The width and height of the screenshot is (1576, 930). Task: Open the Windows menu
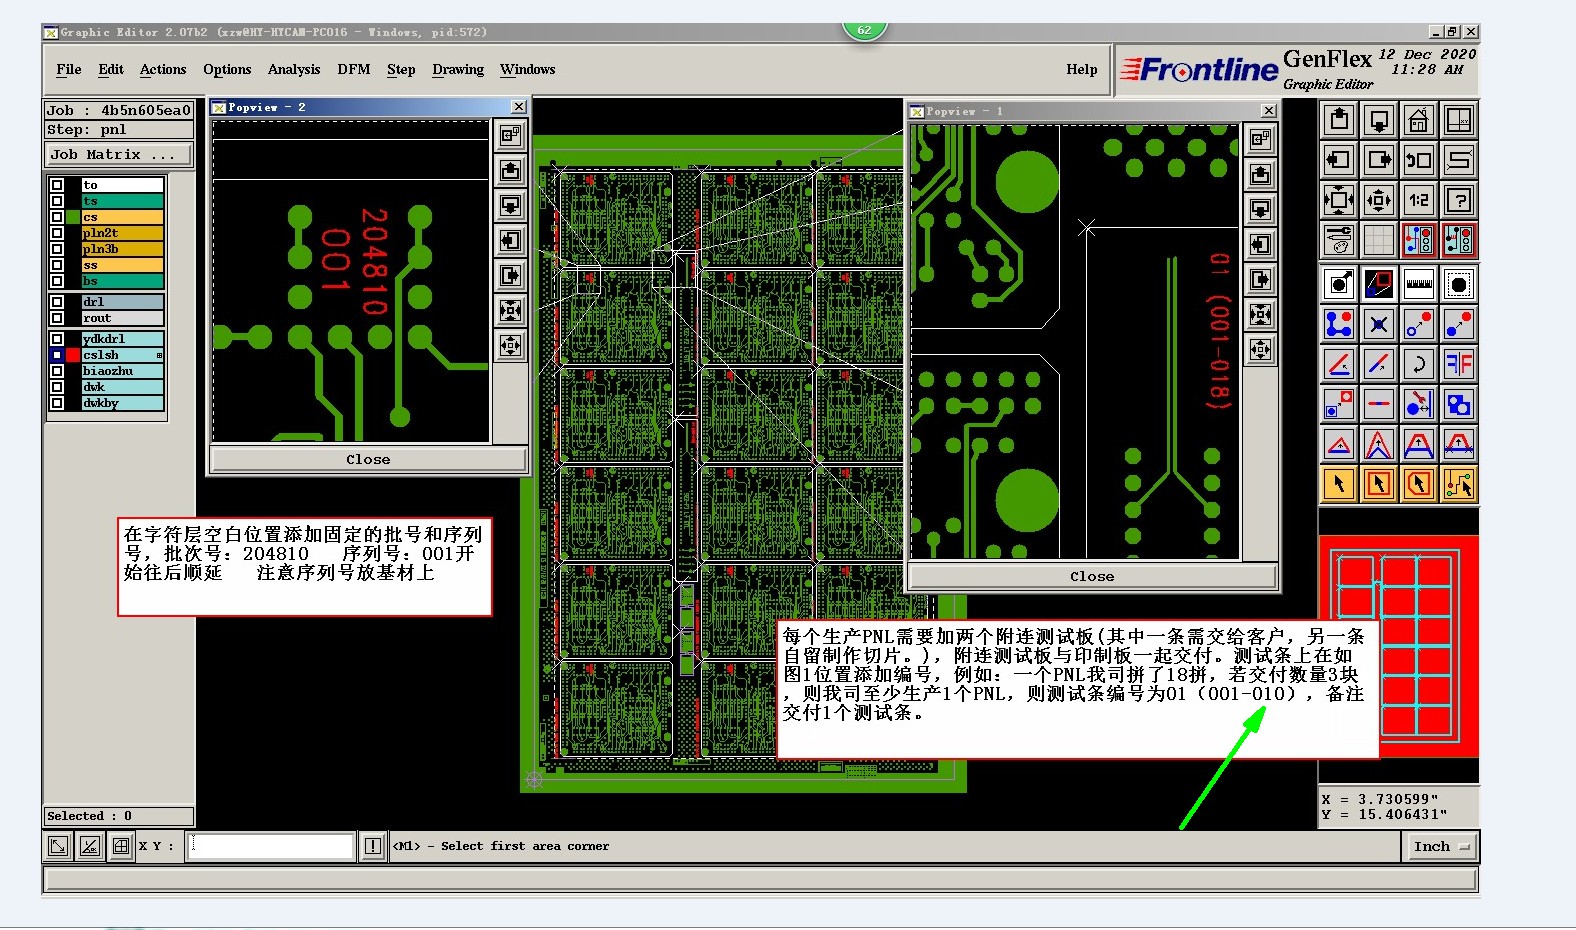point(527,69)
